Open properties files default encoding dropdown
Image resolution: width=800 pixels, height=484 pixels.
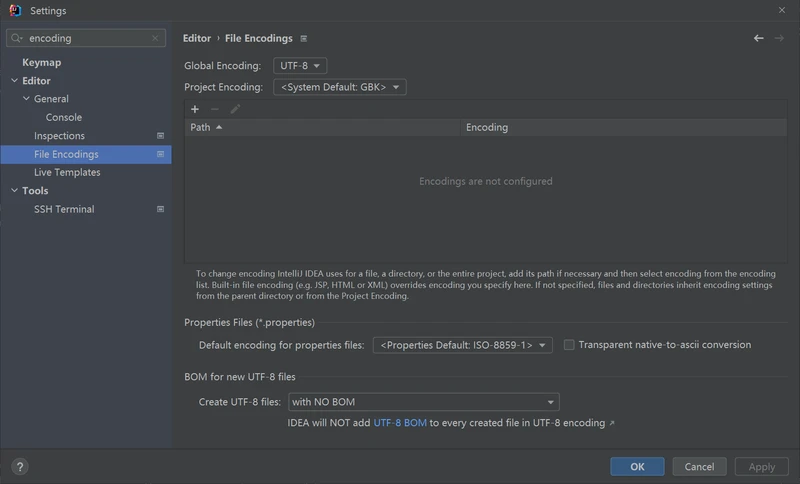(x=462, y=345)
